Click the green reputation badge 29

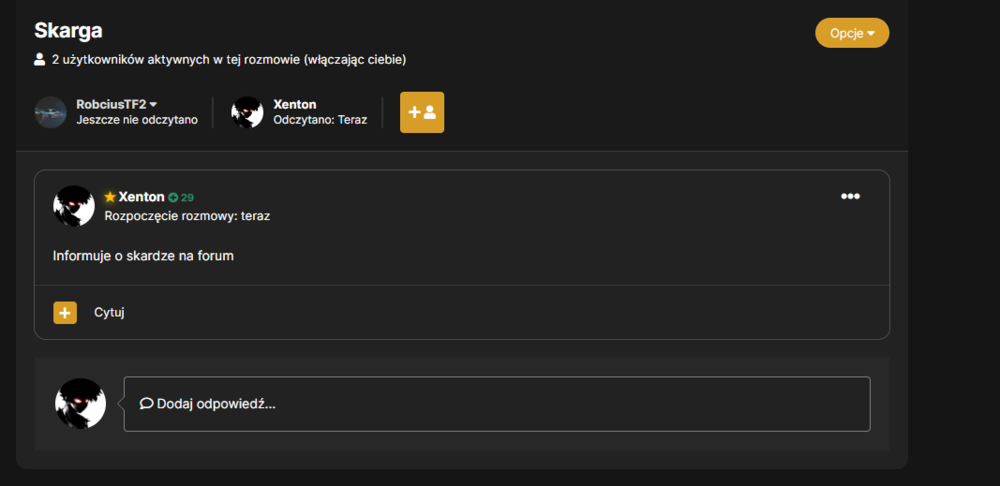181,198
